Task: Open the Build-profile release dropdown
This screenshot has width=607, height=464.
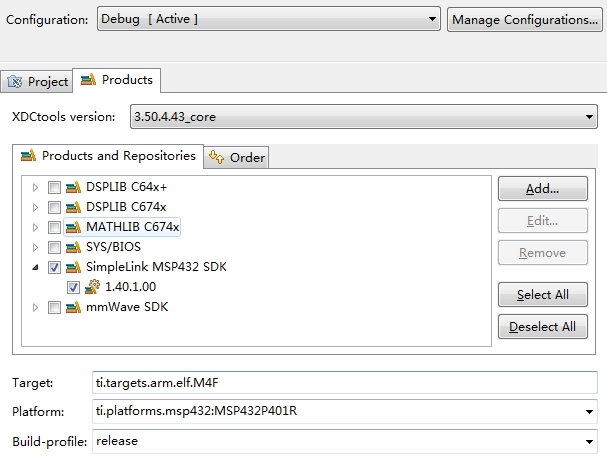Action: click(x=345, y=441)
